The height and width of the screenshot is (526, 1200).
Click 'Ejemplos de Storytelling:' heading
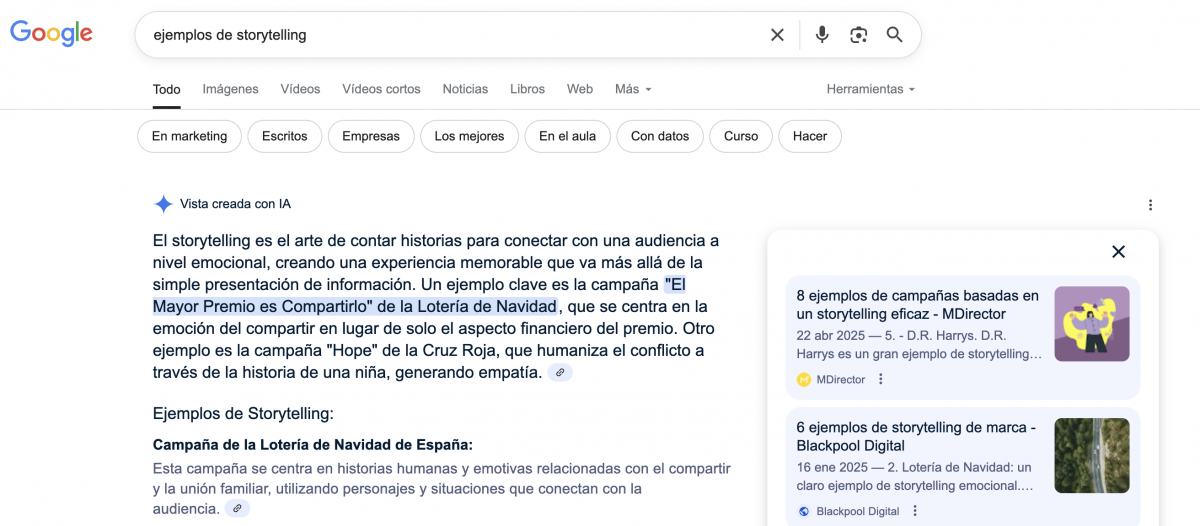coord(243,413)
